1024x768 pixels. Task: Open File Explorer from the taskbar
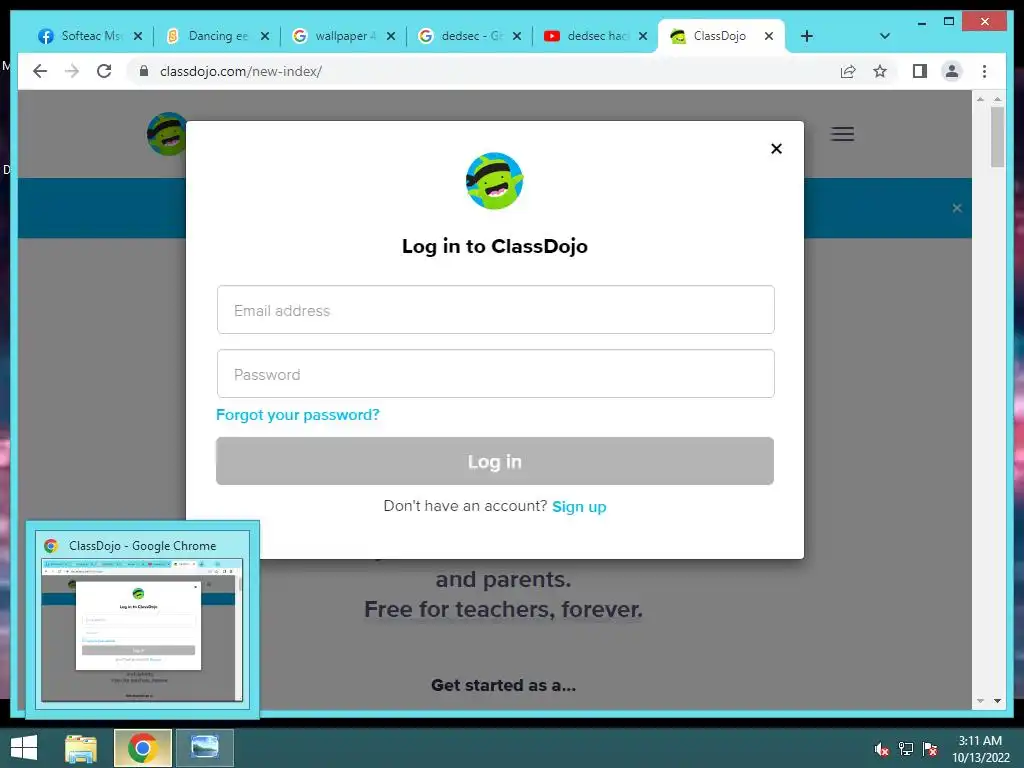[x=81, y=748]
